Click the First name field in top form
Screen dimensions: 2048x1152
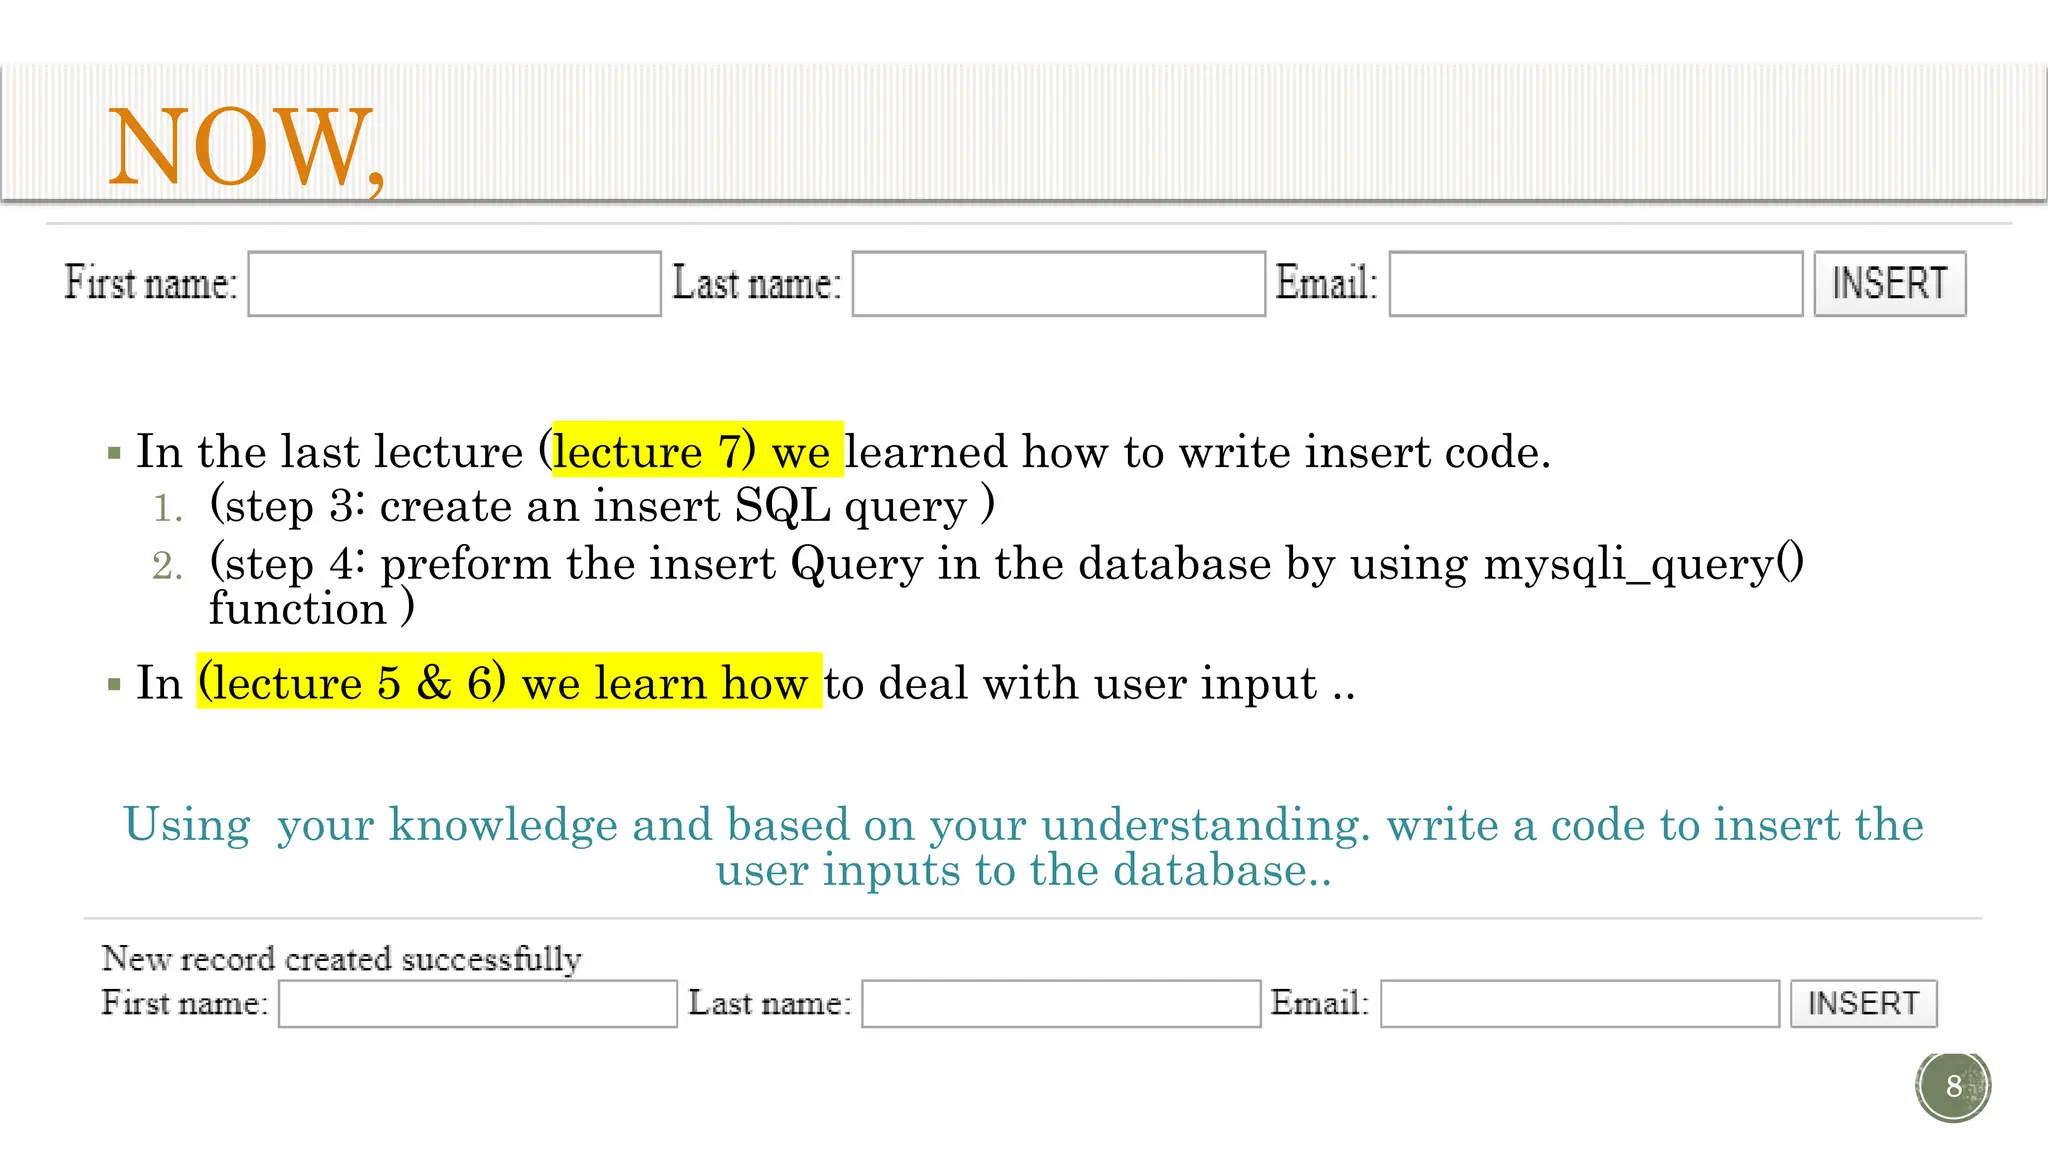(x=455, y=284)
